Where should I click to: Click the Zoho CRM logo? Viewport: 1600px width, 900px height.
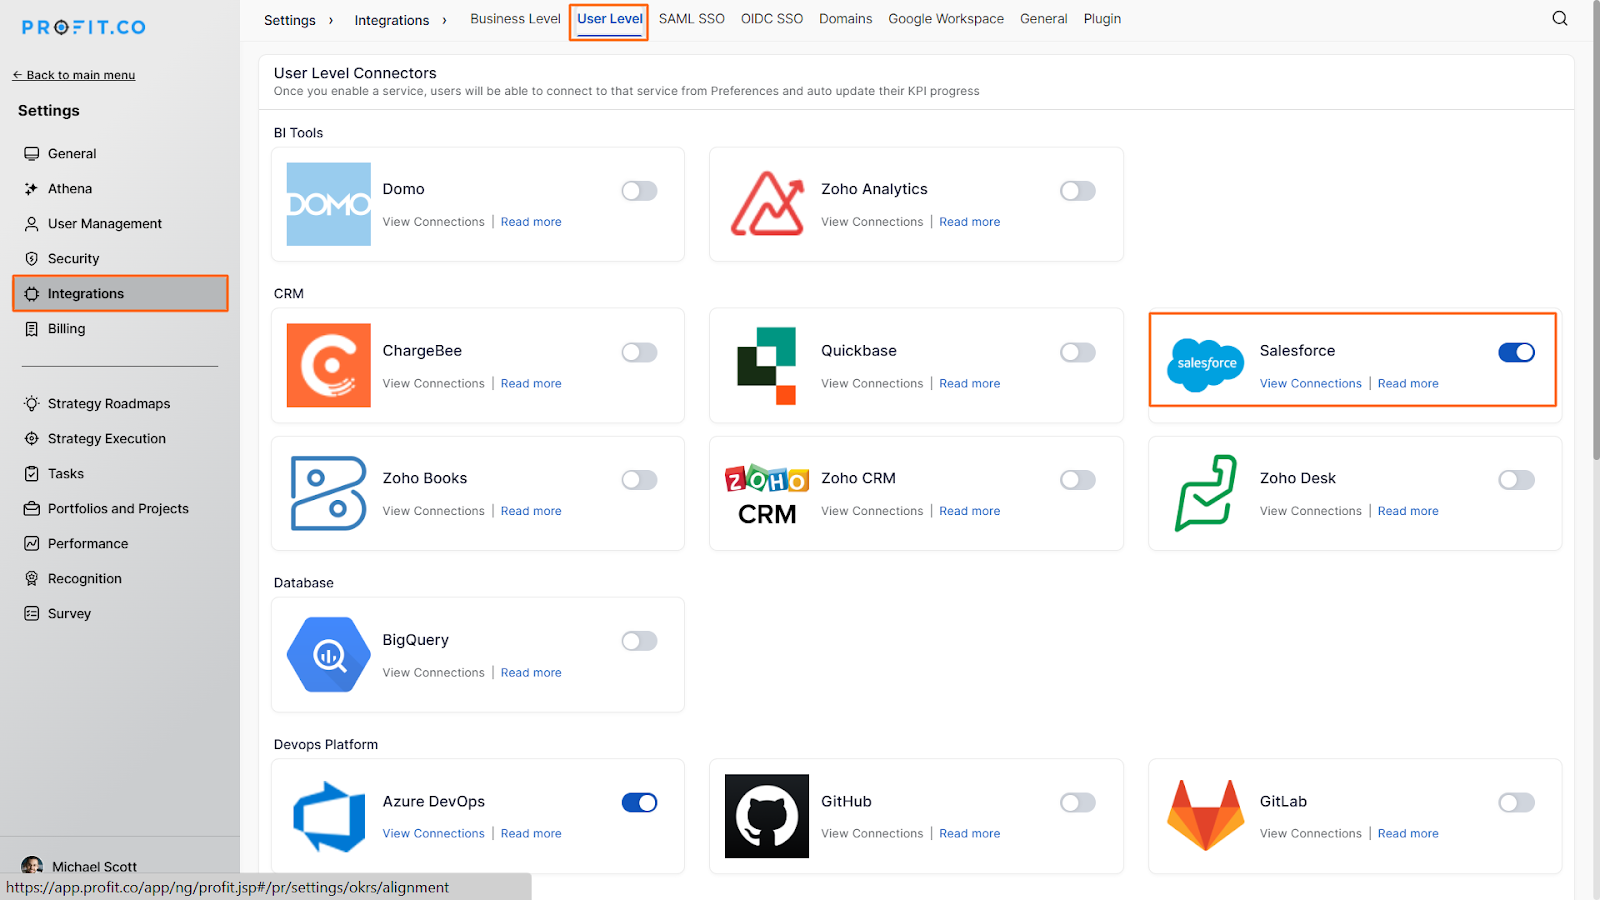767,495
